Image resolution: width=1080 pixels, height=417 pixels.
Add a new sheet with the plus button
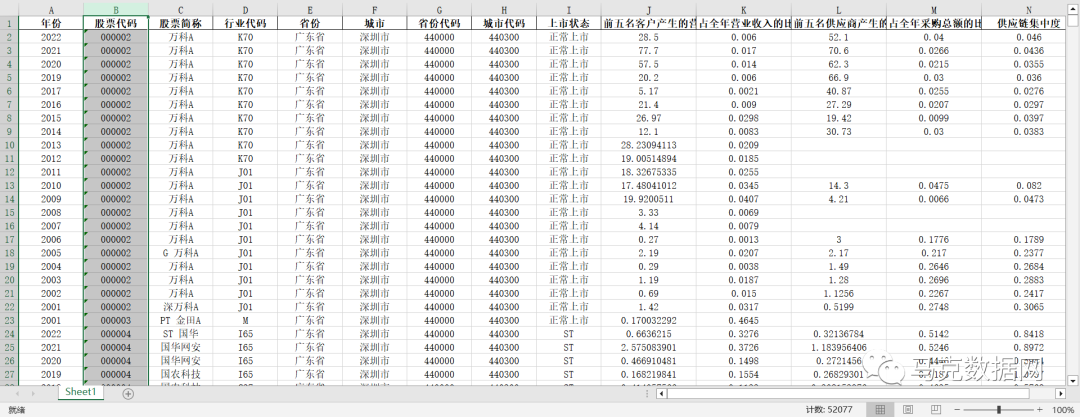128,394
